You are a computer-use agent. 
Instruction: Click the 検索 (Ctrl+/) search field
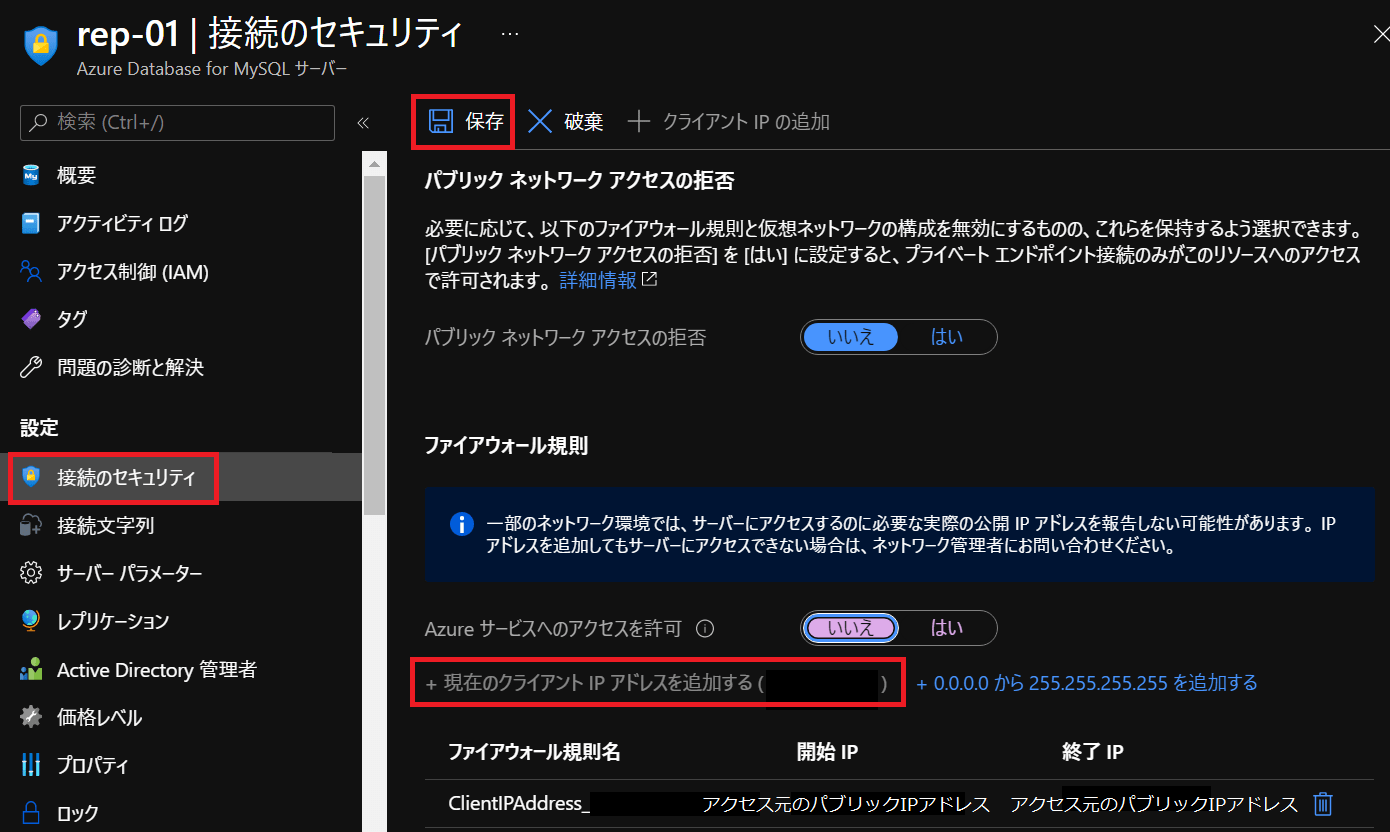click(177, 122)
